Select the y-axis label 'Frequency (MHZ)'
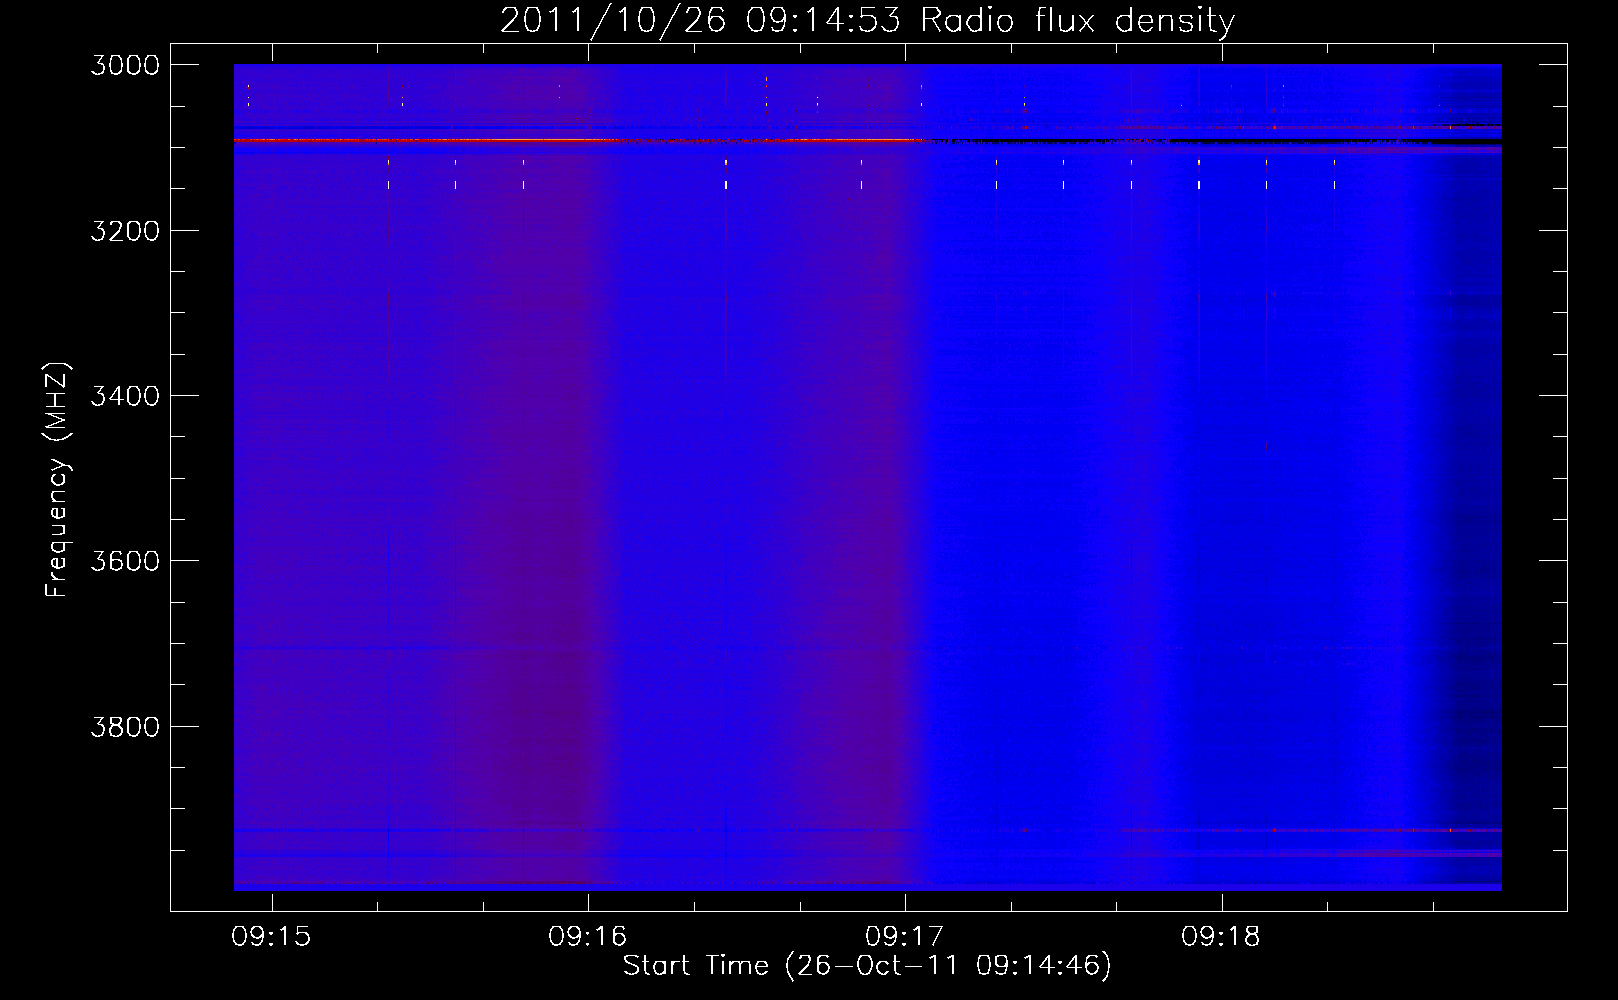 [57, 480]
